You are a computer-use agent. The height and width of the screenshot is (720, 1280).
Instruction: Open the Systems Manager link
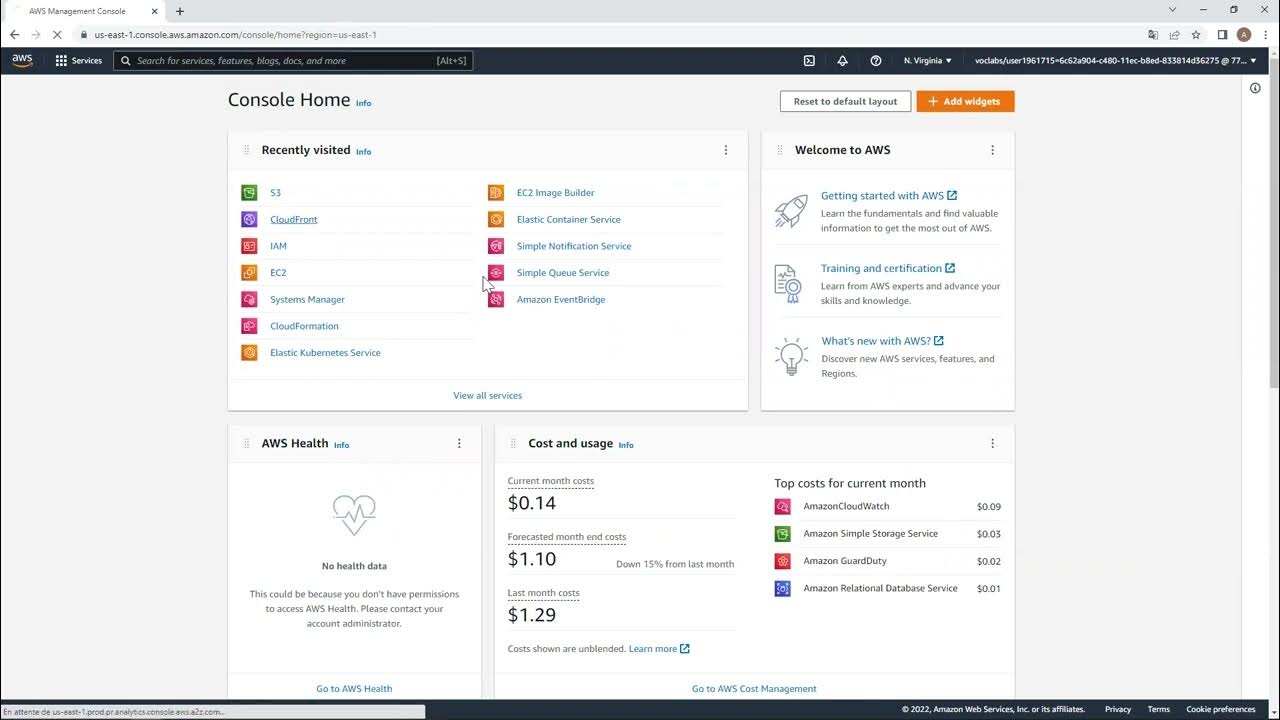[x=307, y=299]
